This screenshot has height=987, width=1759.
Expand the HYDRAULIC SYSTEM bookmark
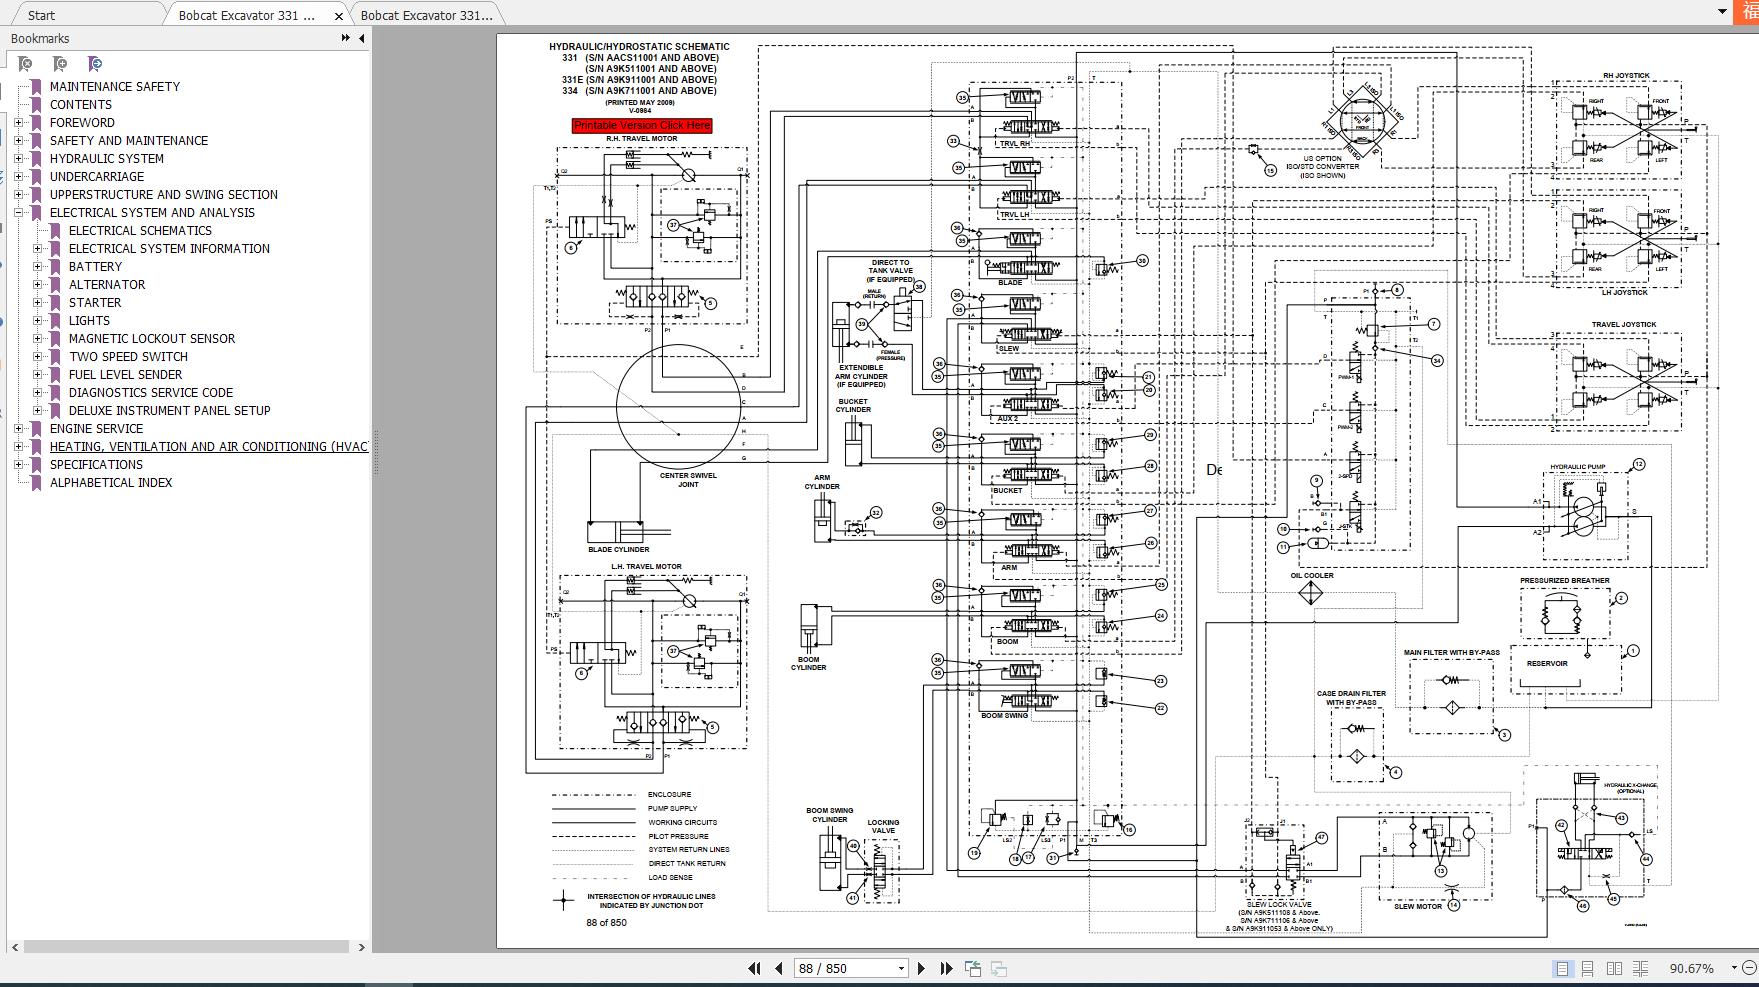(18, 159)
